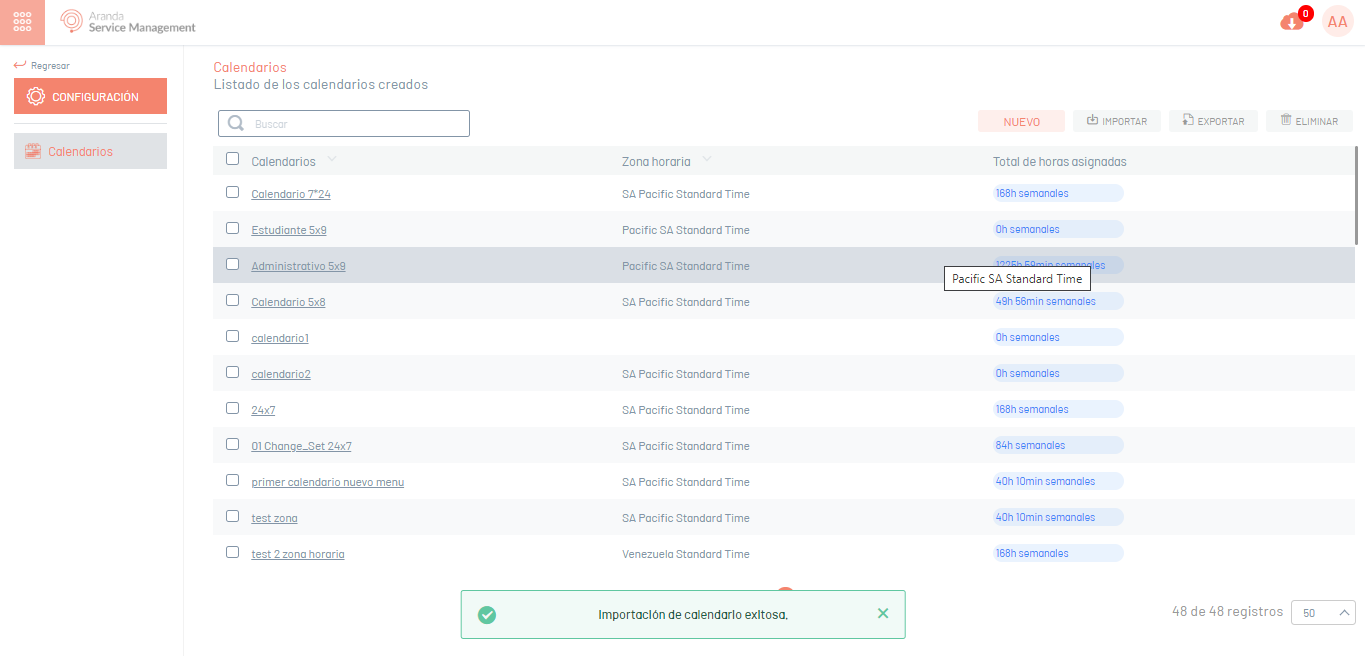This screenshot has height=656, width=1365.
Task: Click the Exportar icon
Action: (x=1188, y=121)
